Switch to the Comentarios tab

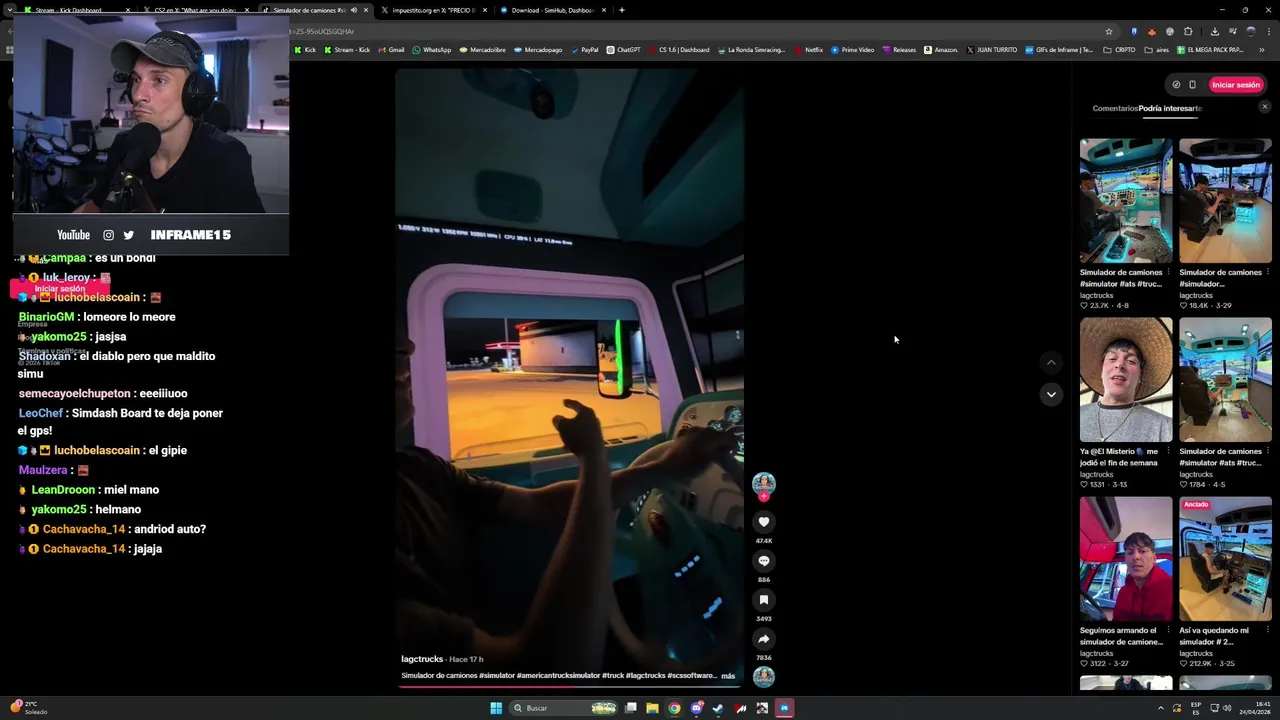pos(1115,108)
